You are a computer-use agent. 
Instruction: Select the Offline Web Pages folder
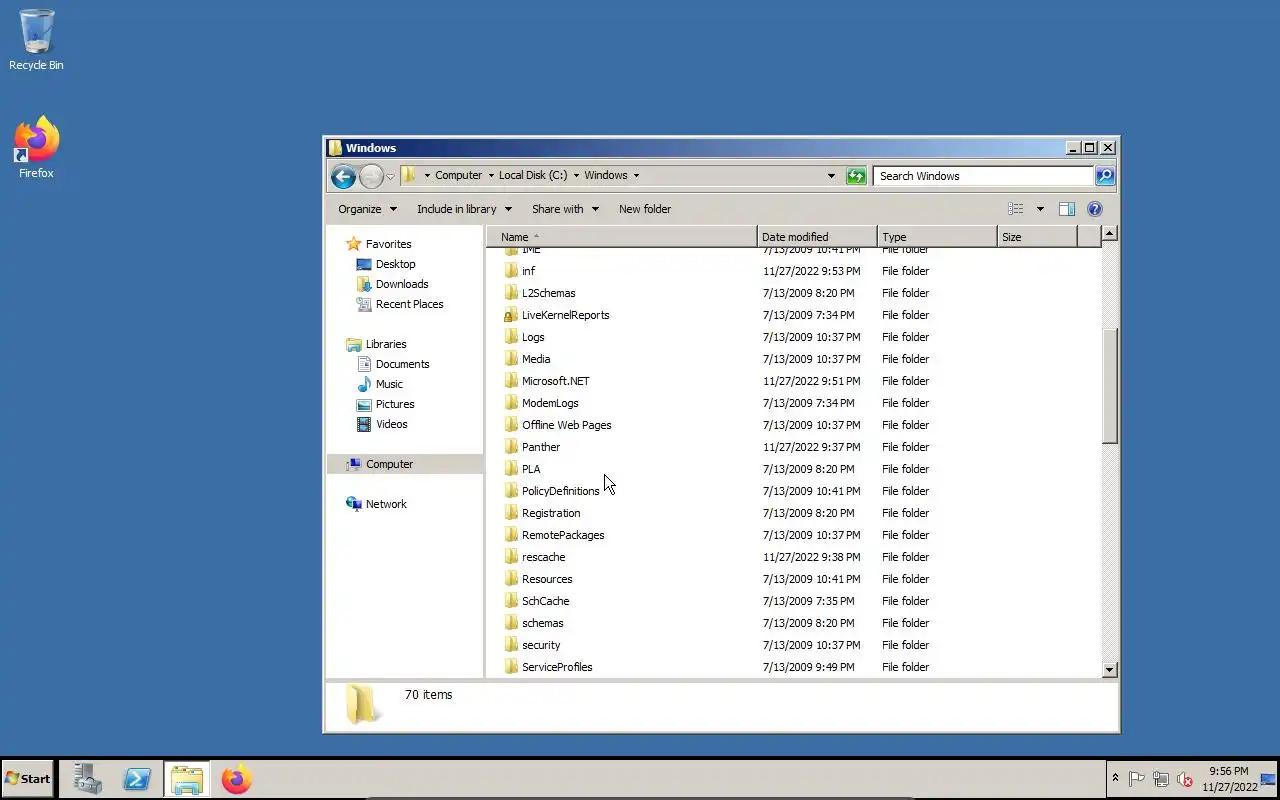coord(566,425)
